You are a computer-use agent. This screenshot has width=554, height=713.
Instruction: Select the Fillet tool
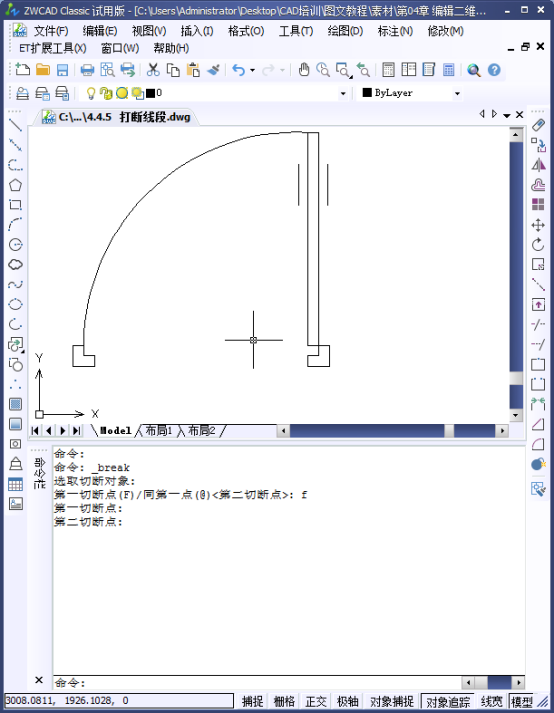(538, 444)
